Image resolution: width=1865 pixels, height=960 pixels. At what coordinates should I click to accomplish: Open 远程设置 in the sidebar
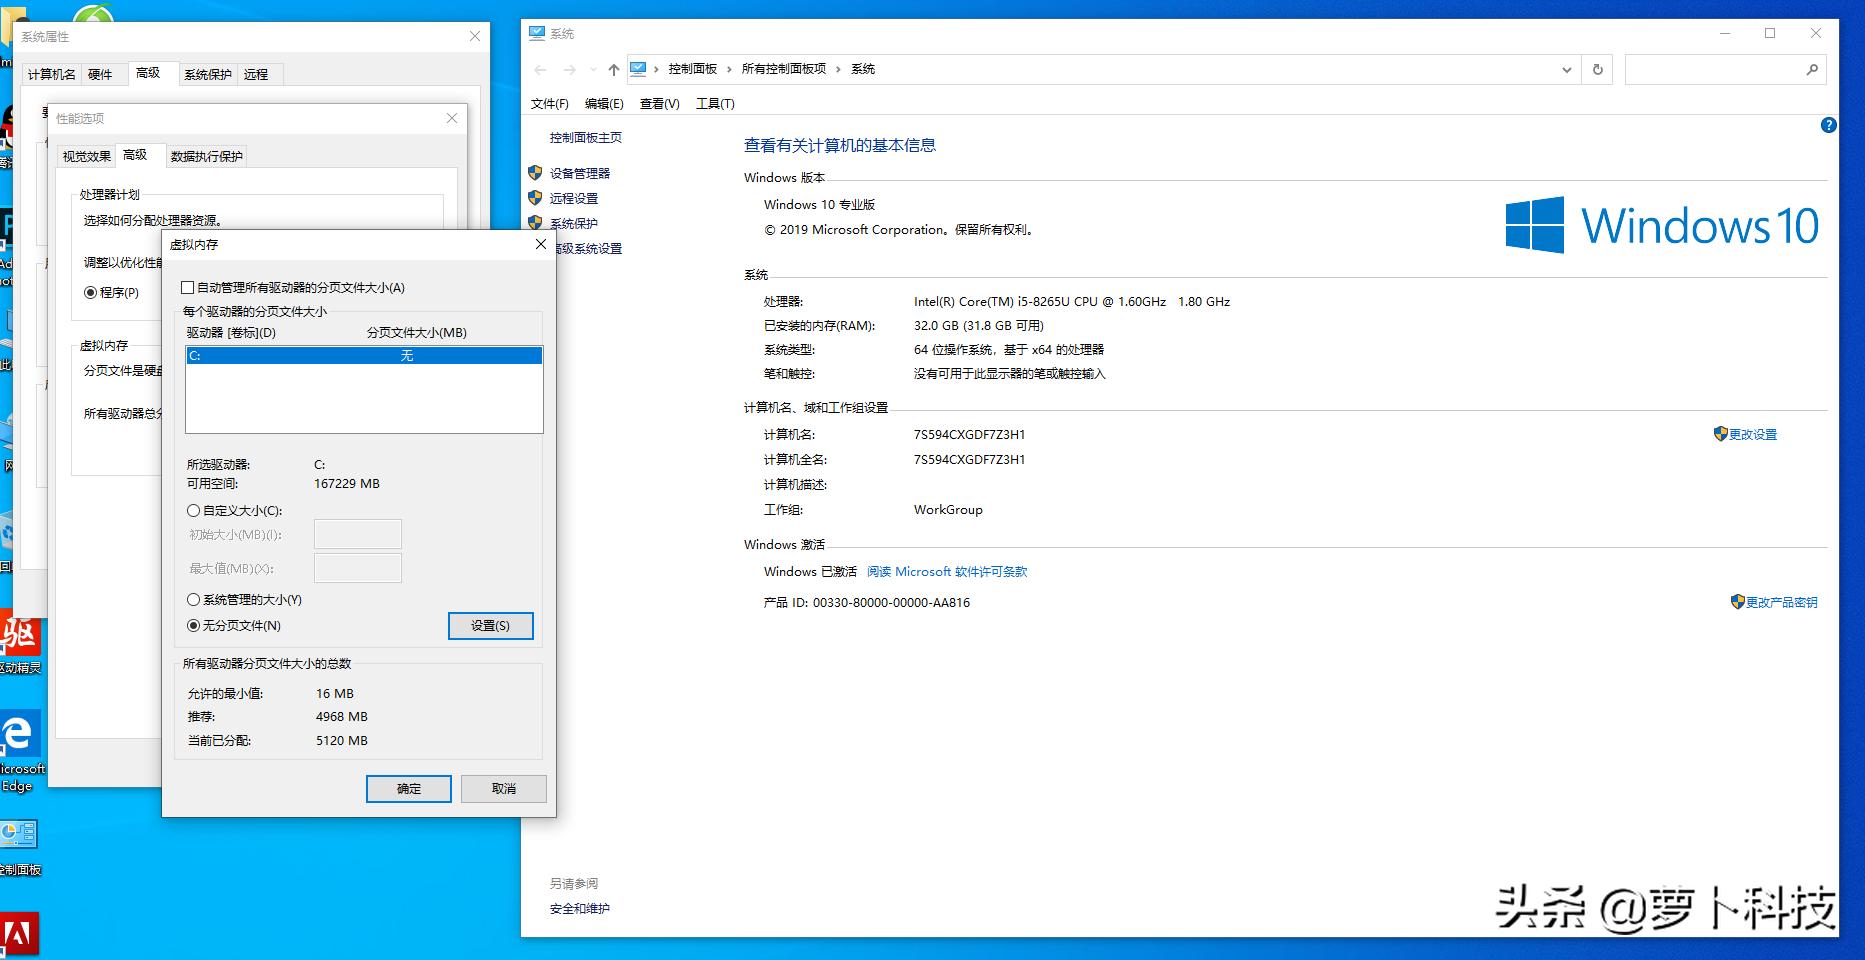(574, 197)
